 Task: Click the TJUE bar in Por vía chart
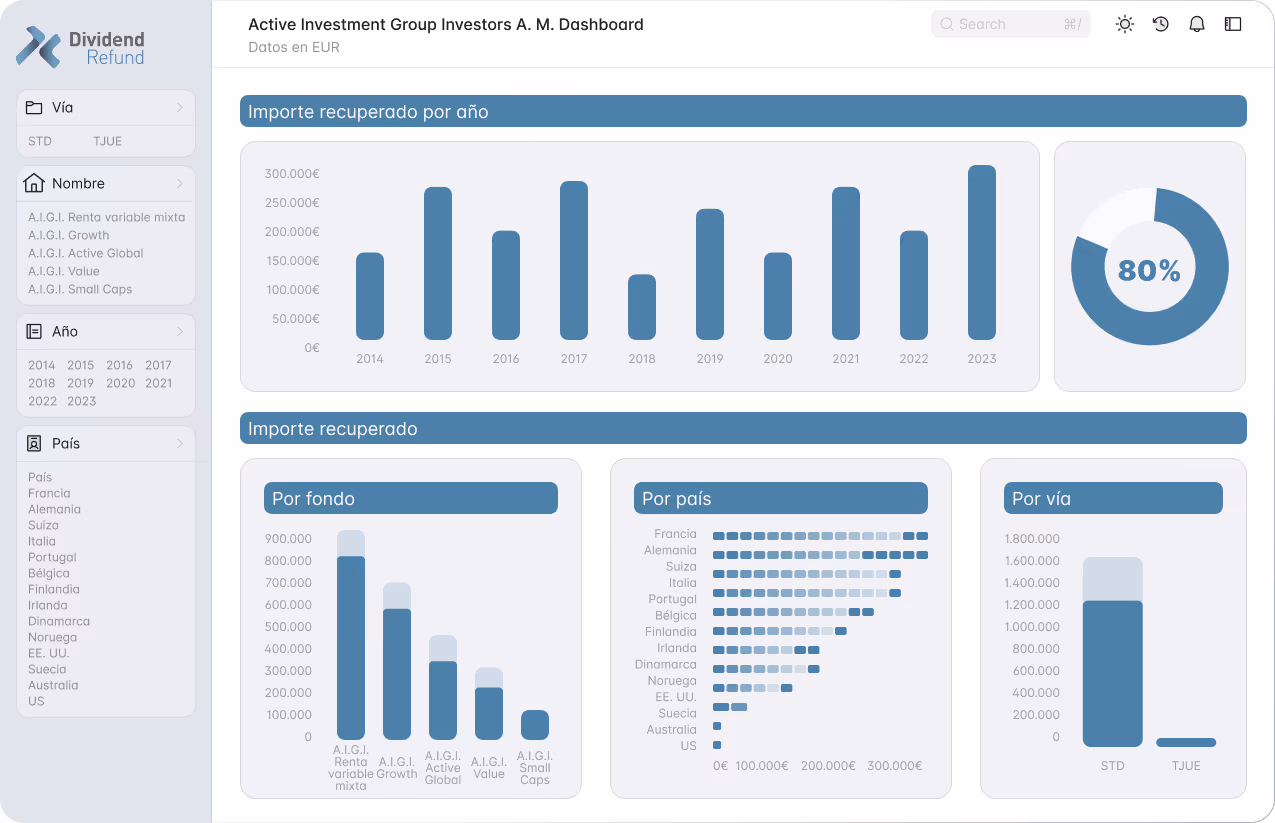pyautogui.click(x=1186, y=742)
